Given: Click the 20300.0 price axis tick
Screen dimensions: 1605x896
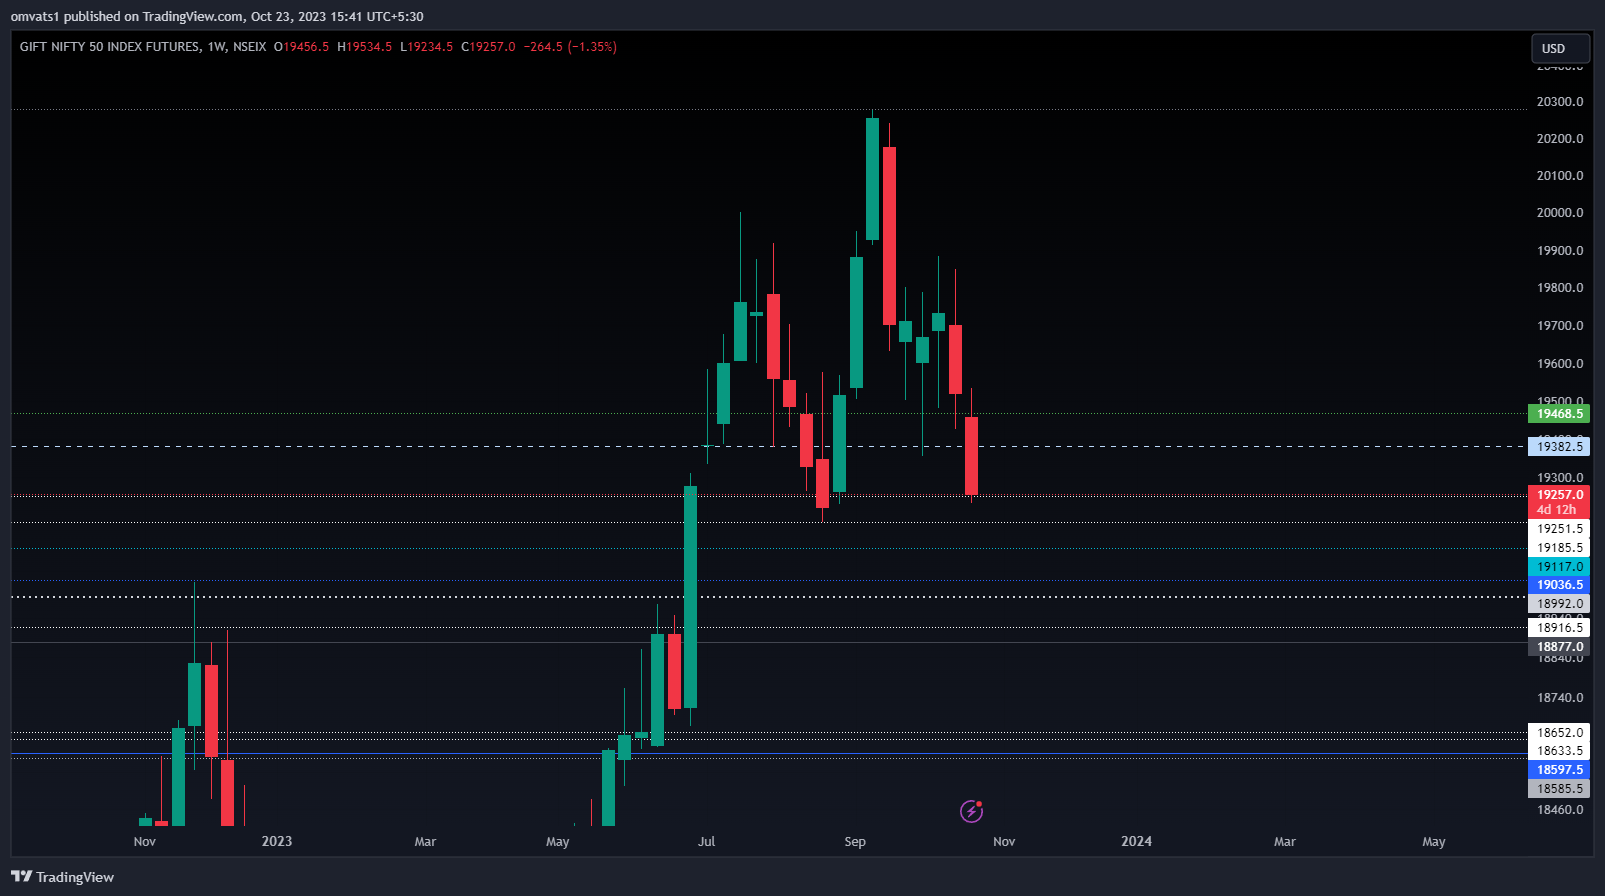Looking at the screenshot, I should 1560,102.
